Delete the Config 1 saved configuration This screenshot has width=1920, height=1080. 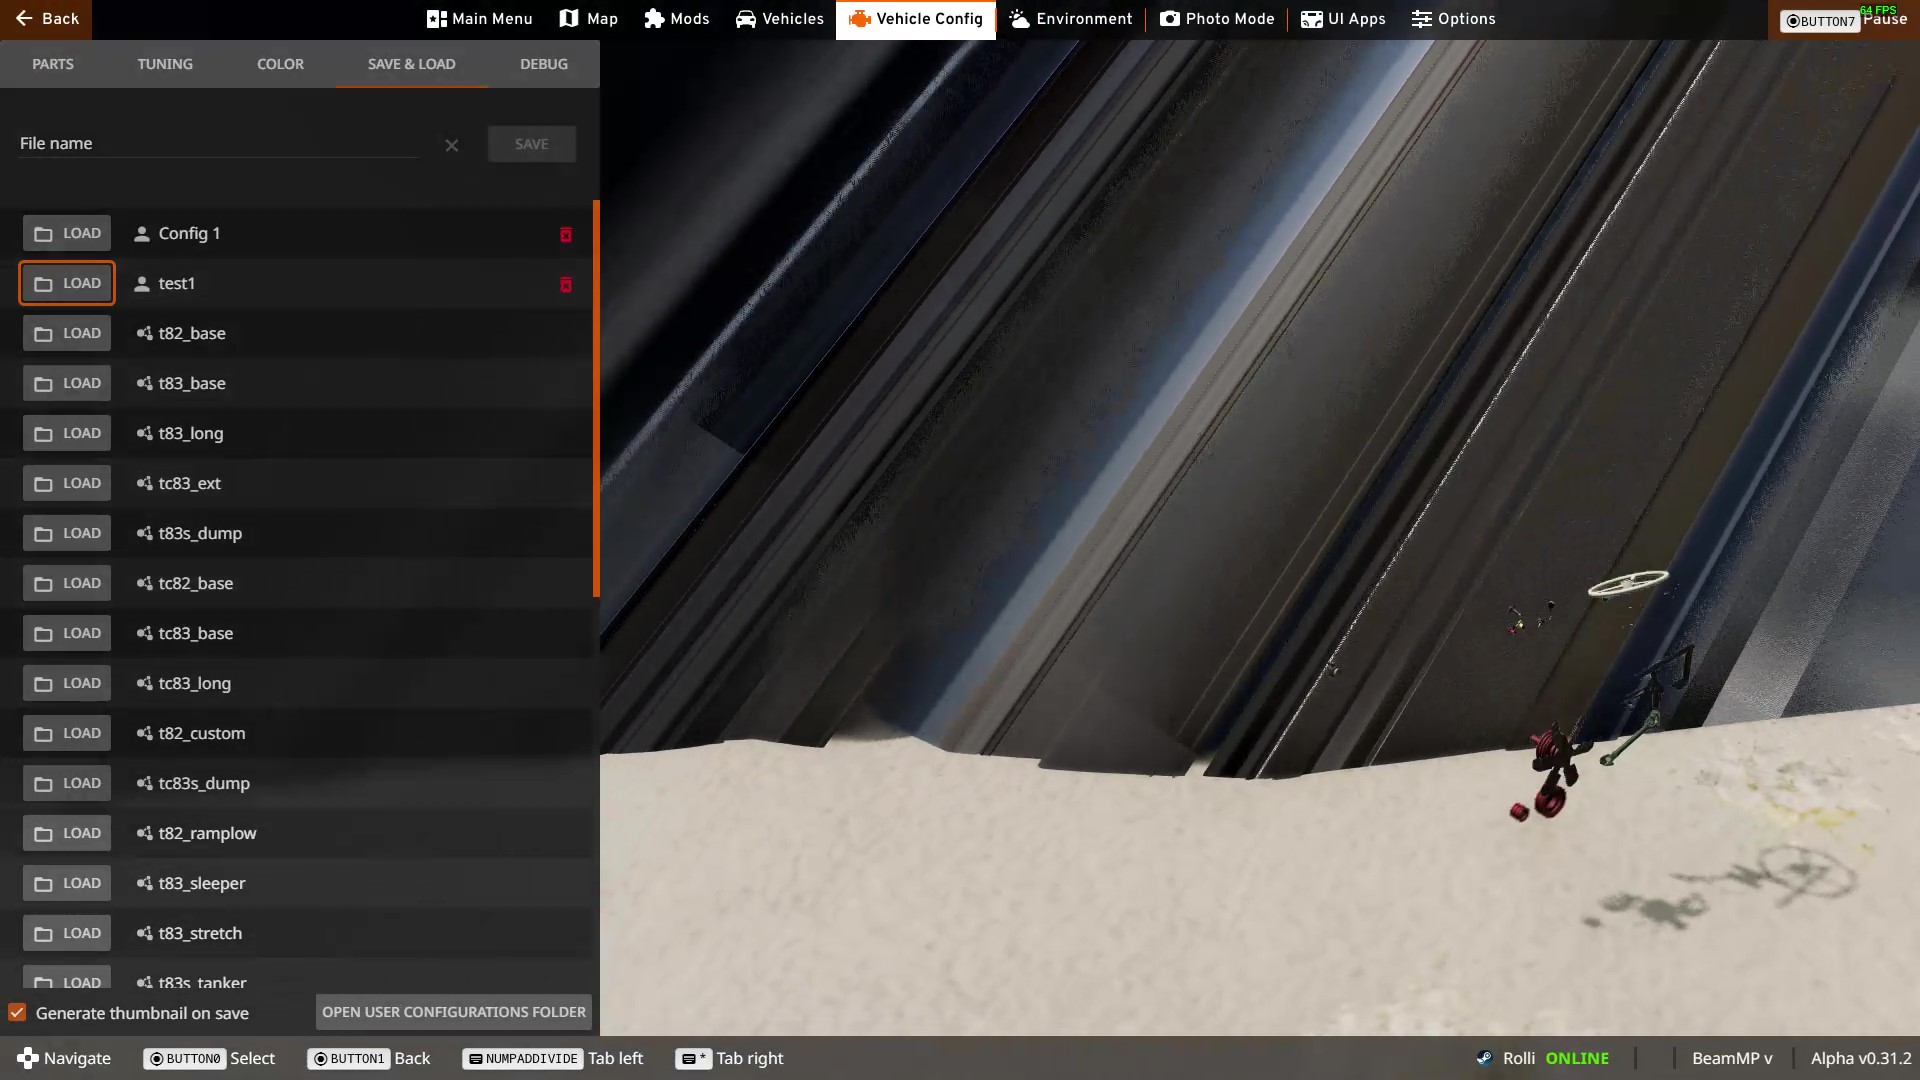coord(565,234)
